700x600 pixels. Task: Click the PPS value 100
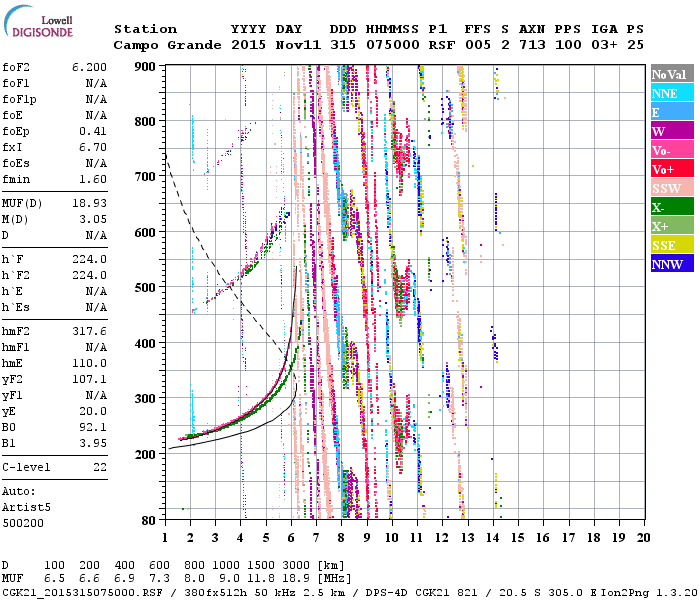point(568,45)
